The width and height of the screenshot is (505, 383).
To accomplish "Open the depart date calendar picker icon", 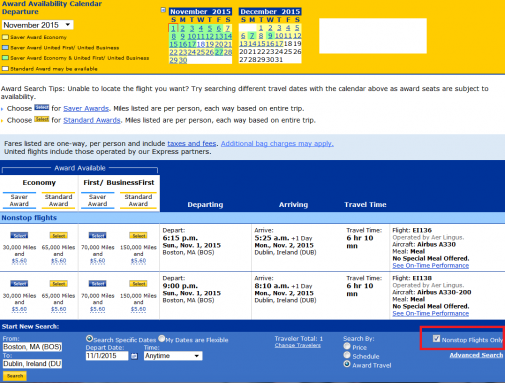I will click(x=134, y=356).
